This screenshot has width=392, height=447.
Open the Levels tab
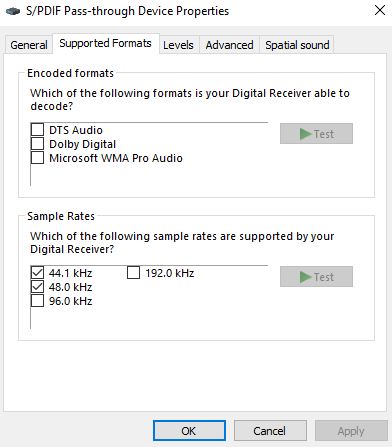pos(178,45)
